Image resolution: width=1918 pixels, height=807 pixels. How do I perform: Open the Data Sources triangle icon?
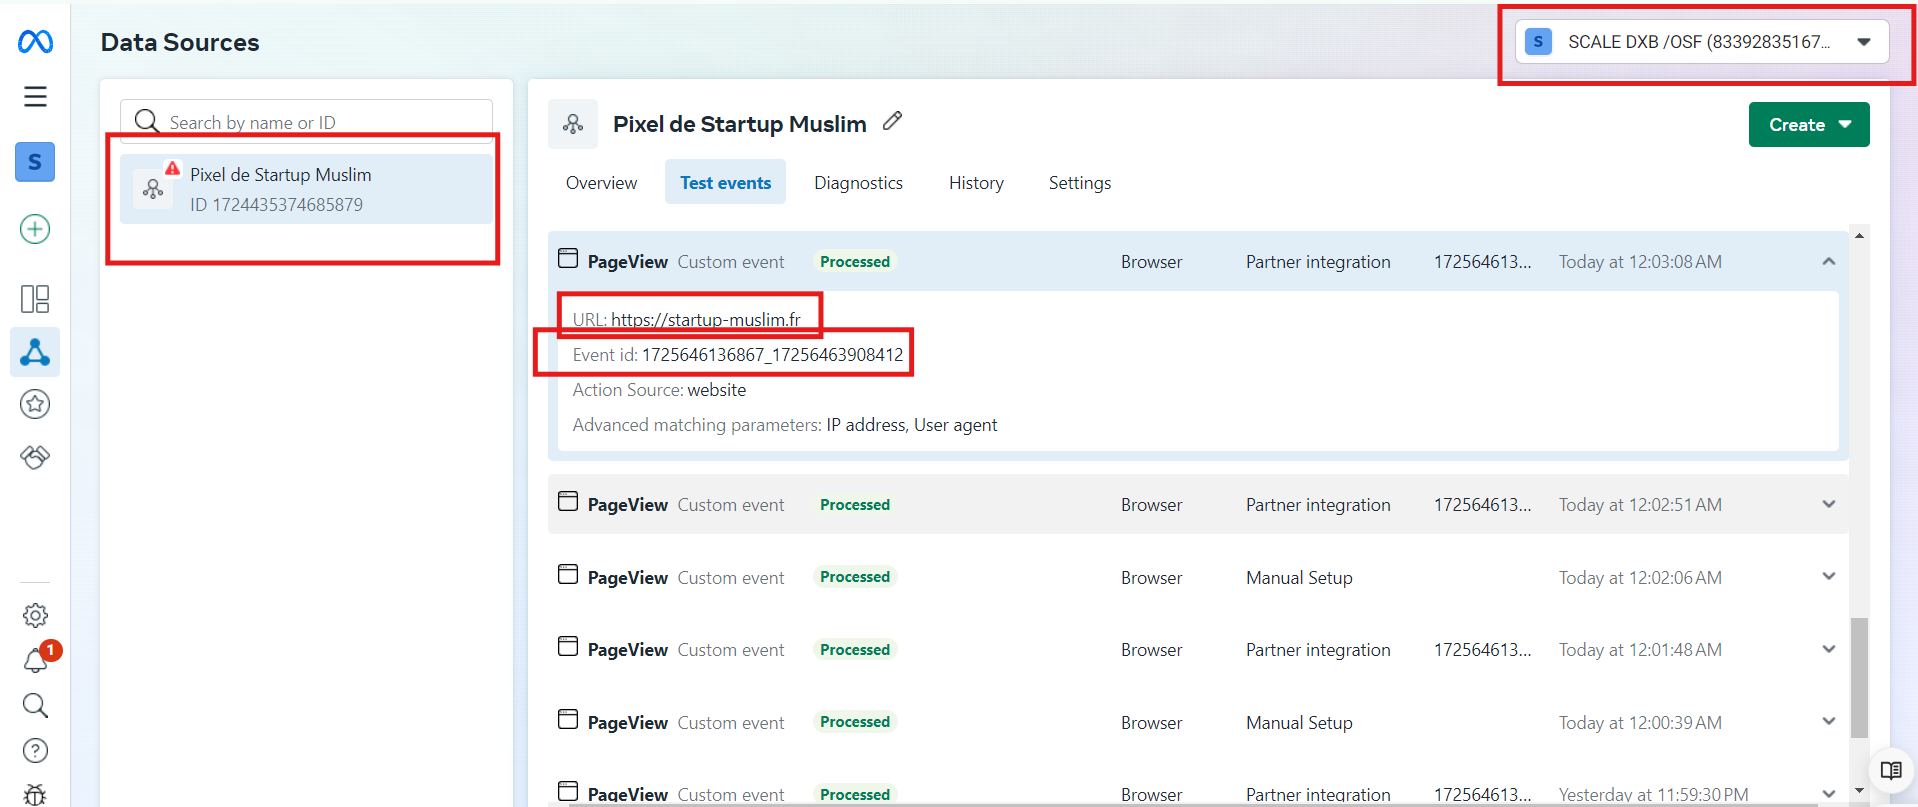35,352
